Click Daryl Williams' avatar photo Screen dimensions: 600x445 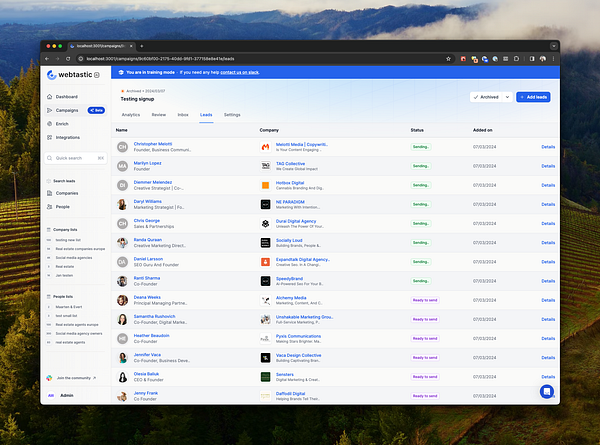(122, 204)
